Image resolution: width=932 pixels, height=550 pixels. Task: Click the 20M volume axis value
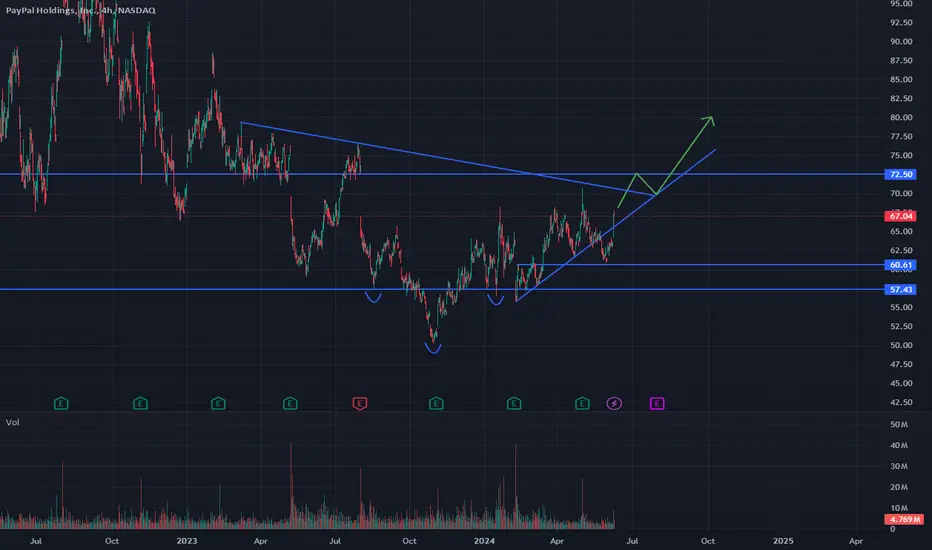[x=899, y=487]
